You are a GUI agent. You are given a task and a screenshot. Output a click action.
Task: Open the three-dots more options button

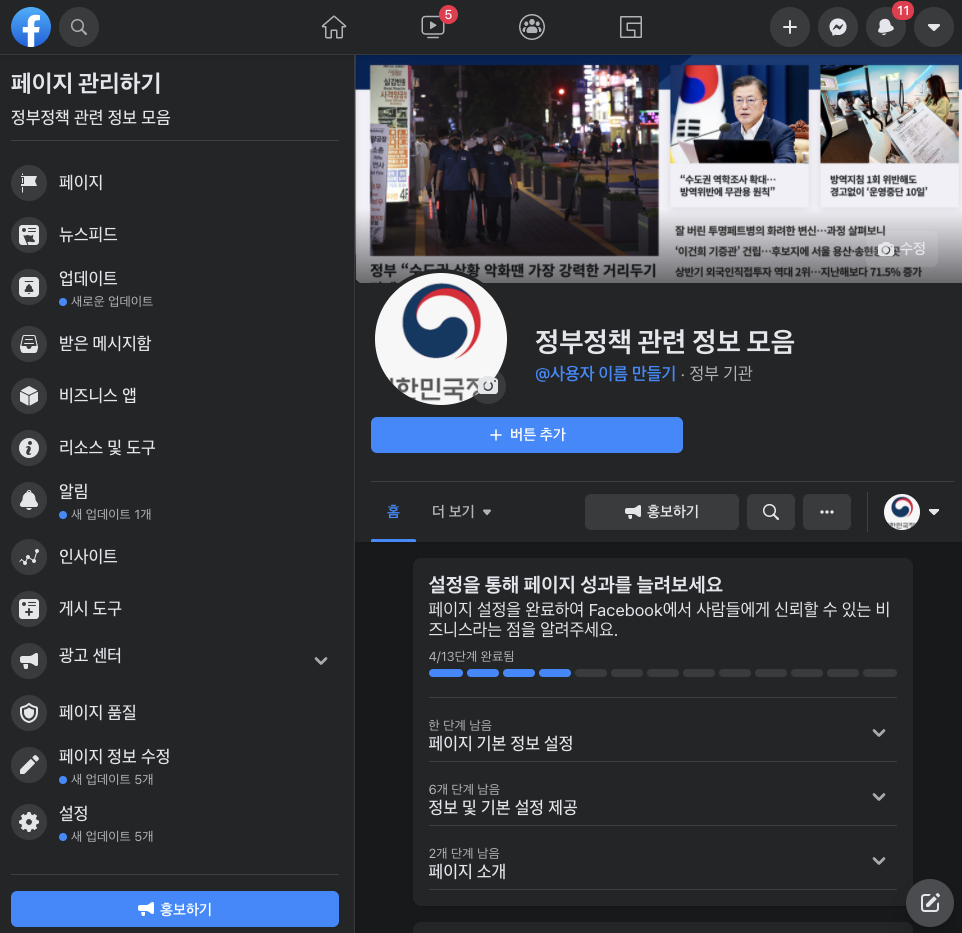(826, 512)
